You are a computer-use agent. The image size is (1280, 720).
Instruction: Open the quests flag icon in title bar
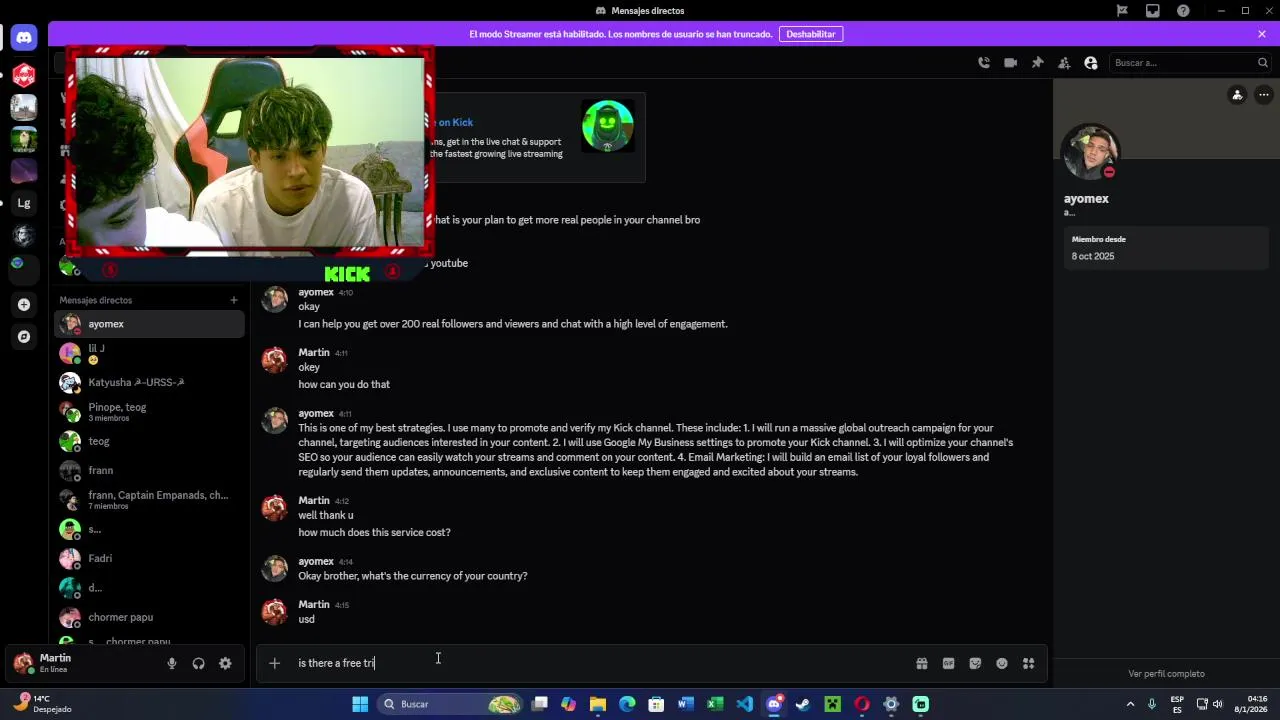coord(1122,11)
